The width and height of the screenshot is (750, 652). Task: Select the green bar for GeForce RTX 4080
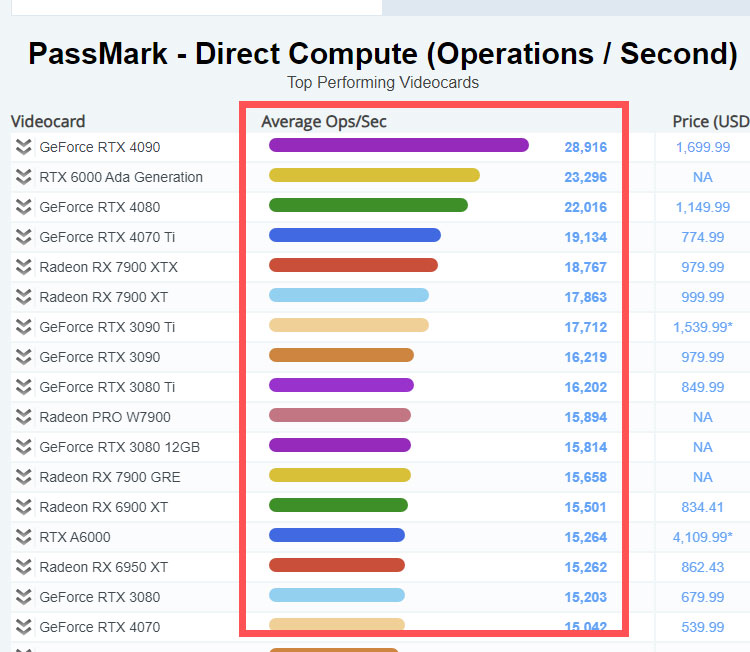tap(368, 206)
